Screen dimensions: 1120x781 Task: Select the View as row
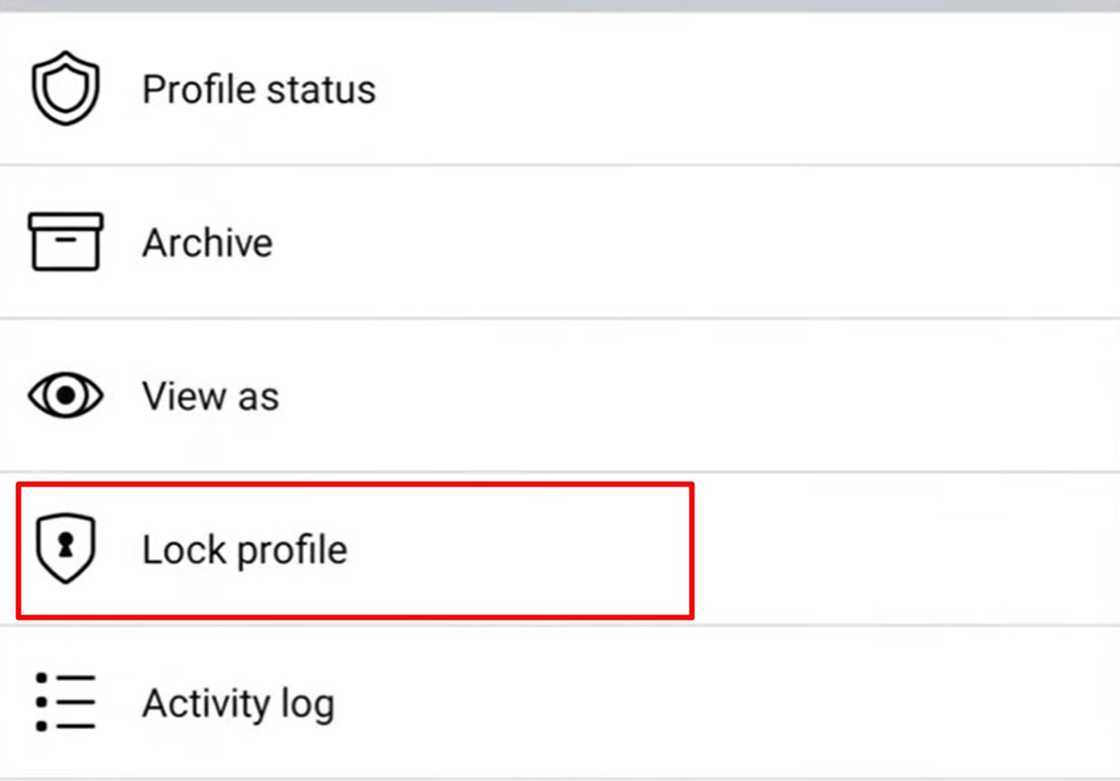[400, 396]
